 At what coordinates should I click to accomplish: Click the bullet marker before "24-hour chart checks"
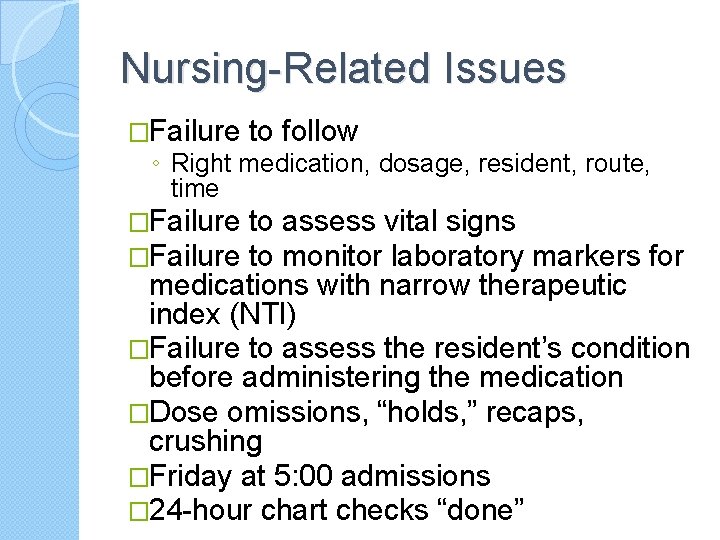(141, 509)
